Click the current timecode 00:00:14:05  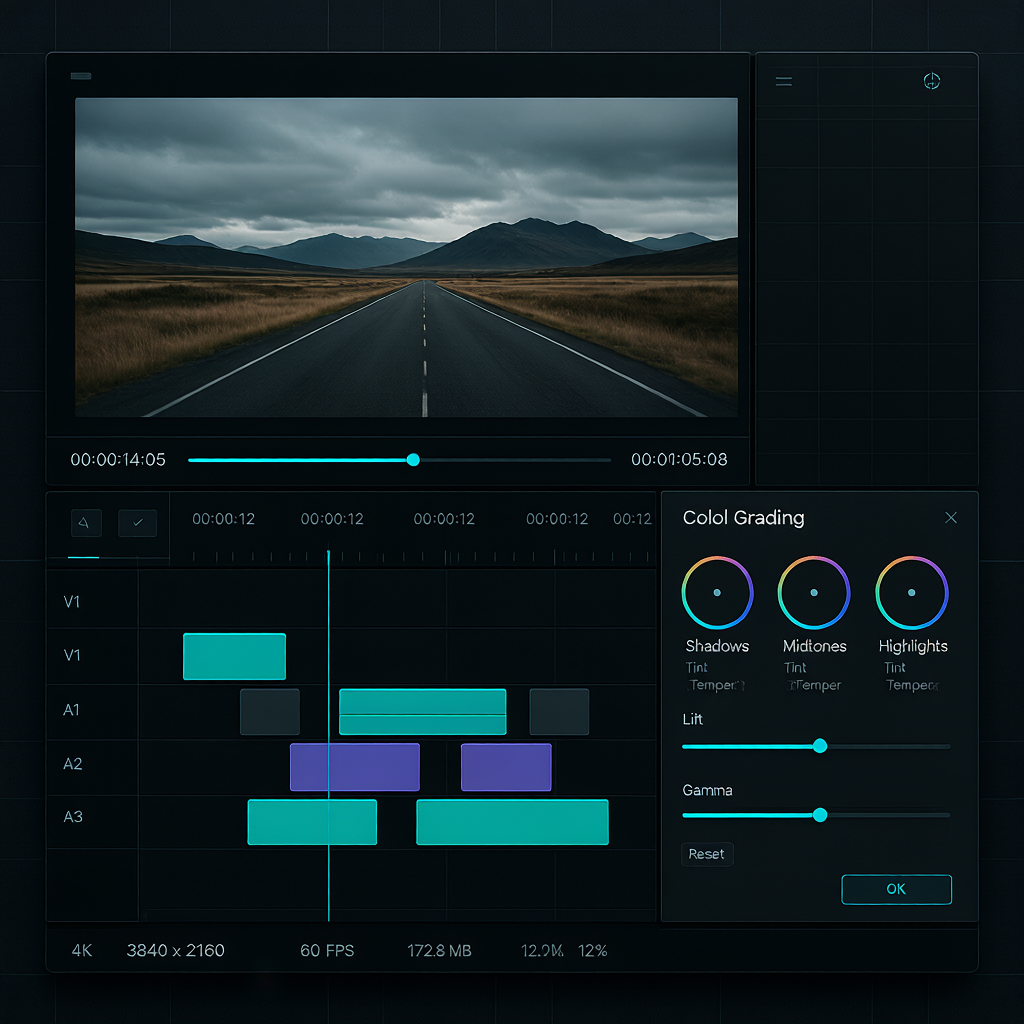pos(118,460)
